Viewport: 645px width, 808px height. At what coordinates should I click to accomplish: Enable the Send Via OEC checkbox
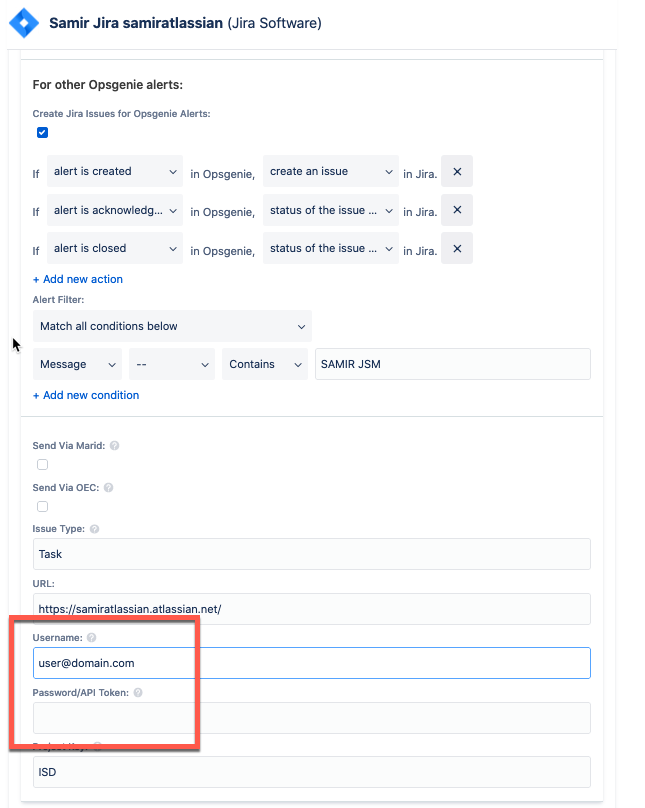pos(42,507)
